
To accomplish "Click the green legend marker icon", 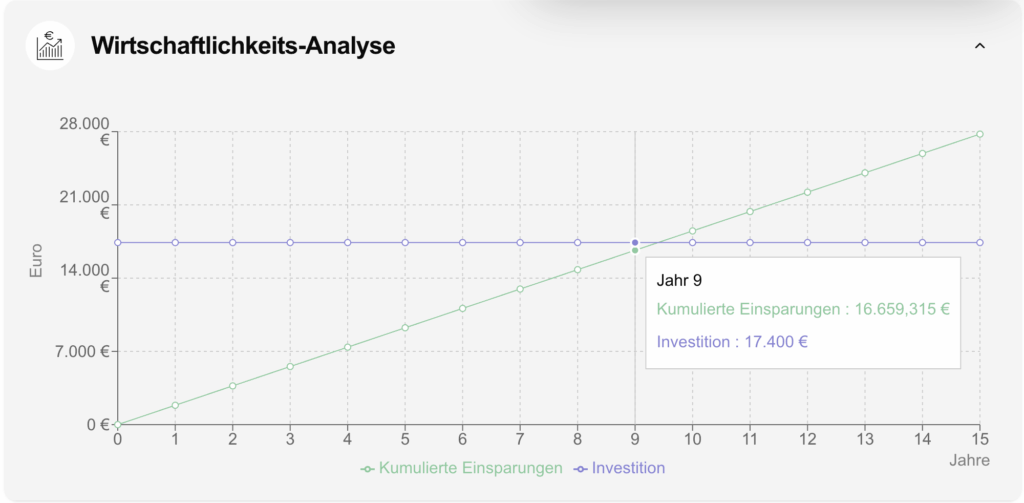I will (x=368, y=468).
